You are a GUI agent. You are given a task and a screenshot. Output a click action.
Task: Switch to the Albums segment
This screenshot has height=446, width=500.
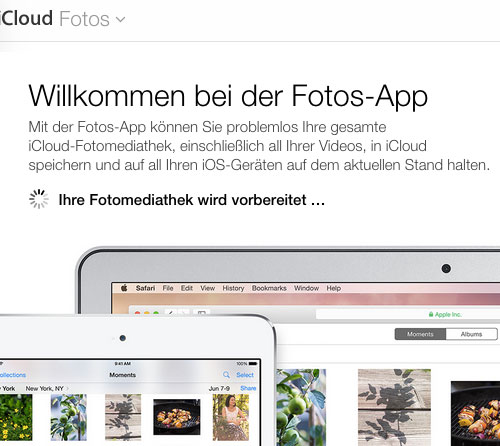click(472, 334)
